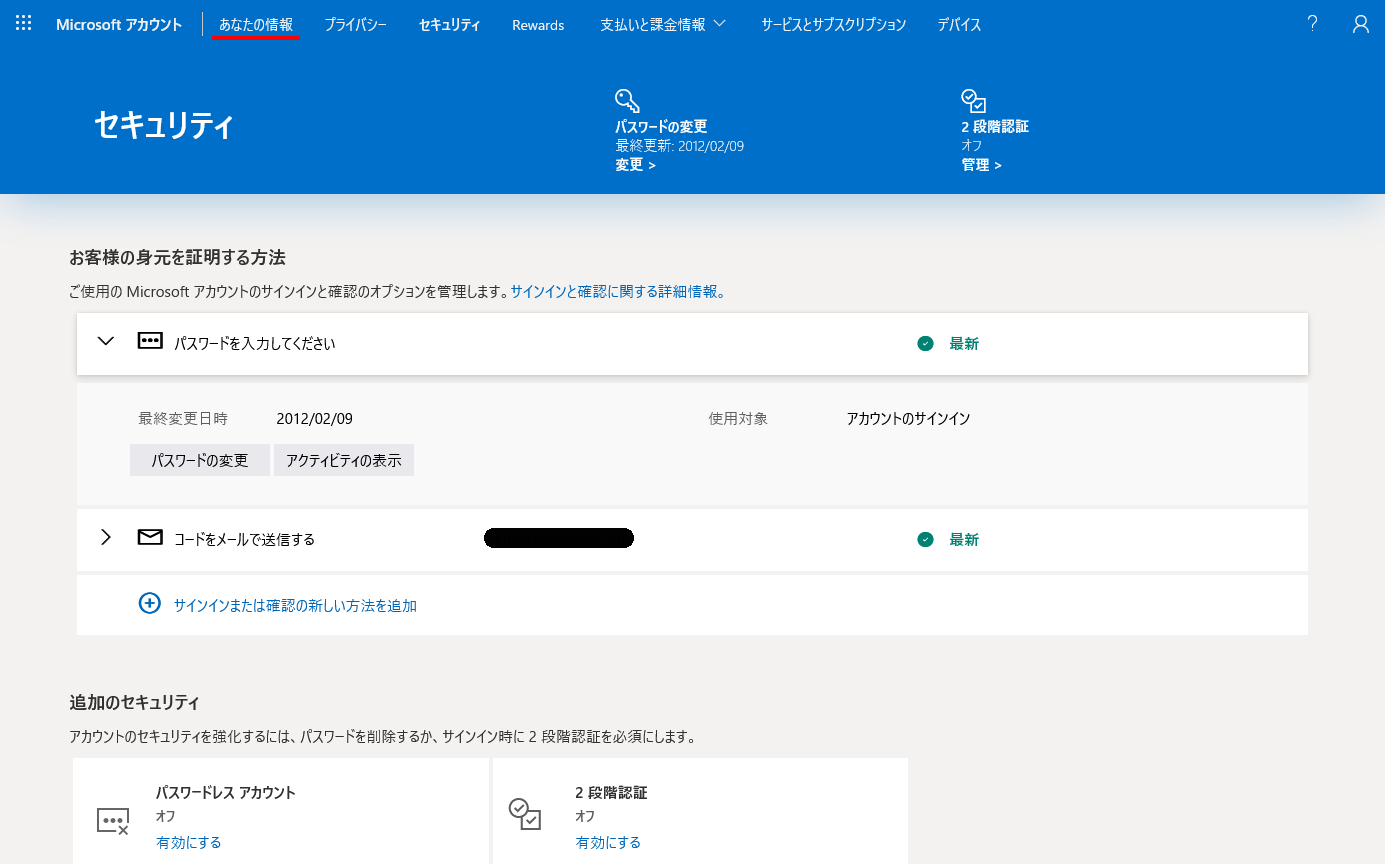The height and width of the screenshot is (864, 1385).
Task: Click the green check icon in email code row
Action: 925,539
